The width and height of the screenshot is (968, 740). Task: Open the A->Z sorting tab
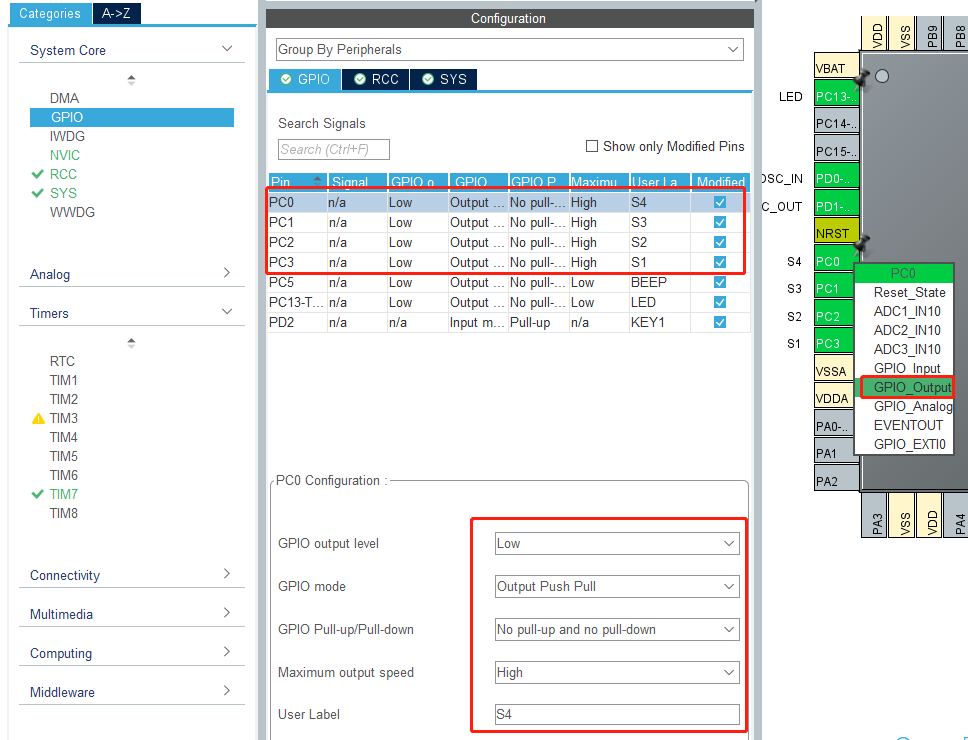point(122,13)
